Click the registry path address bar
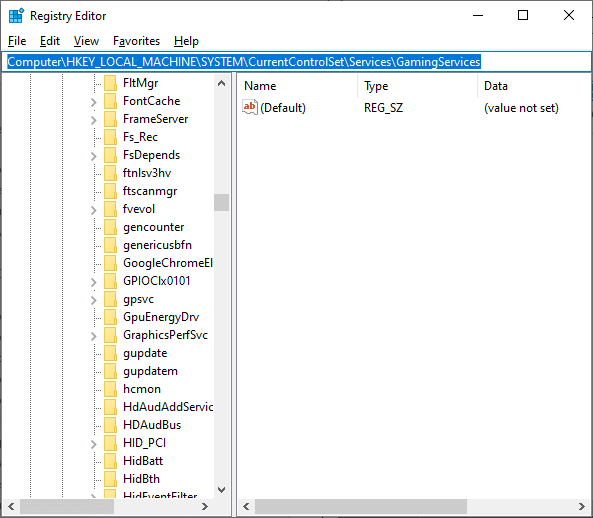The width and height of the screenshot is (593, 518). [296, 62]
